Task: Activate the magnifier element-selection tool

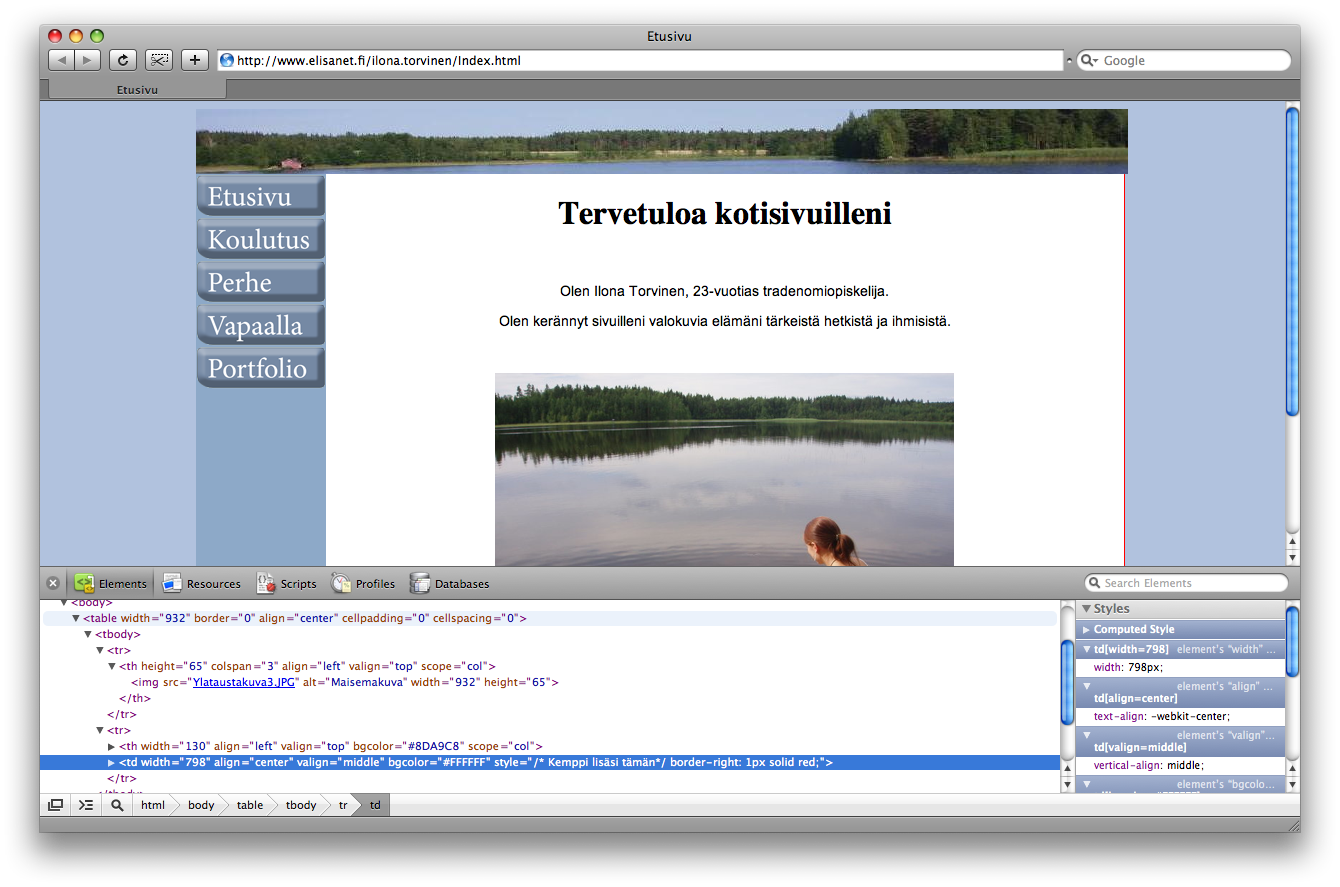Action: coord(117,805)
